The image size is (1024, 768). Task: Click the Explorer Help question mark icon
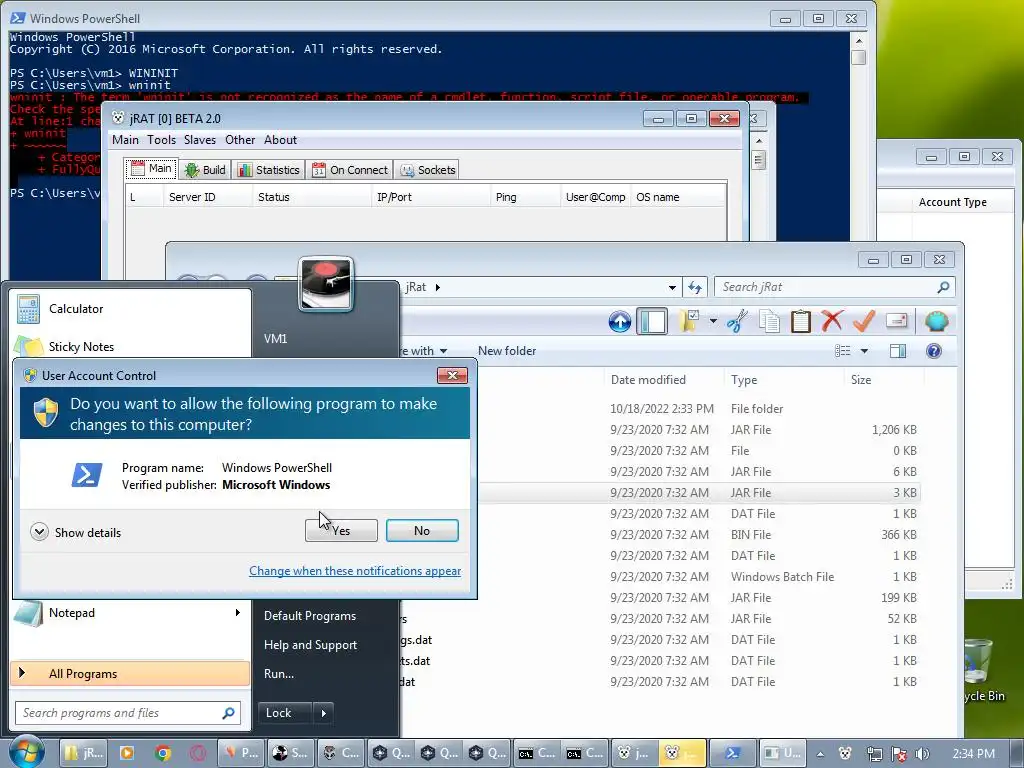pos(934,351)
